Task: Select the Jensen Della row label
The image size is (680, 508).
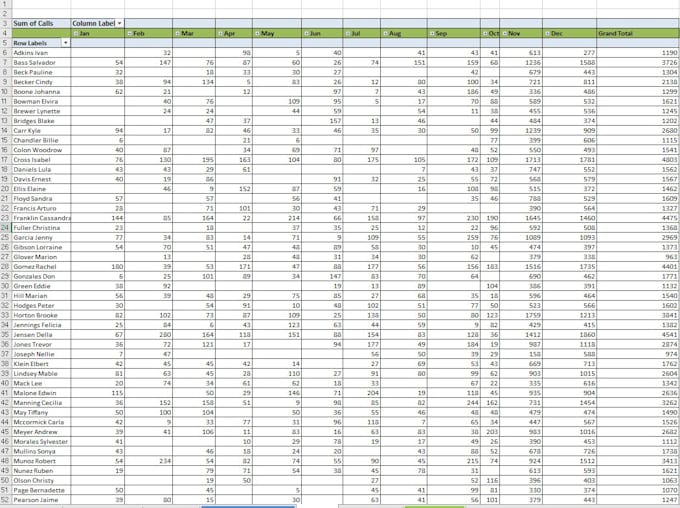Action: coord(41,334)
